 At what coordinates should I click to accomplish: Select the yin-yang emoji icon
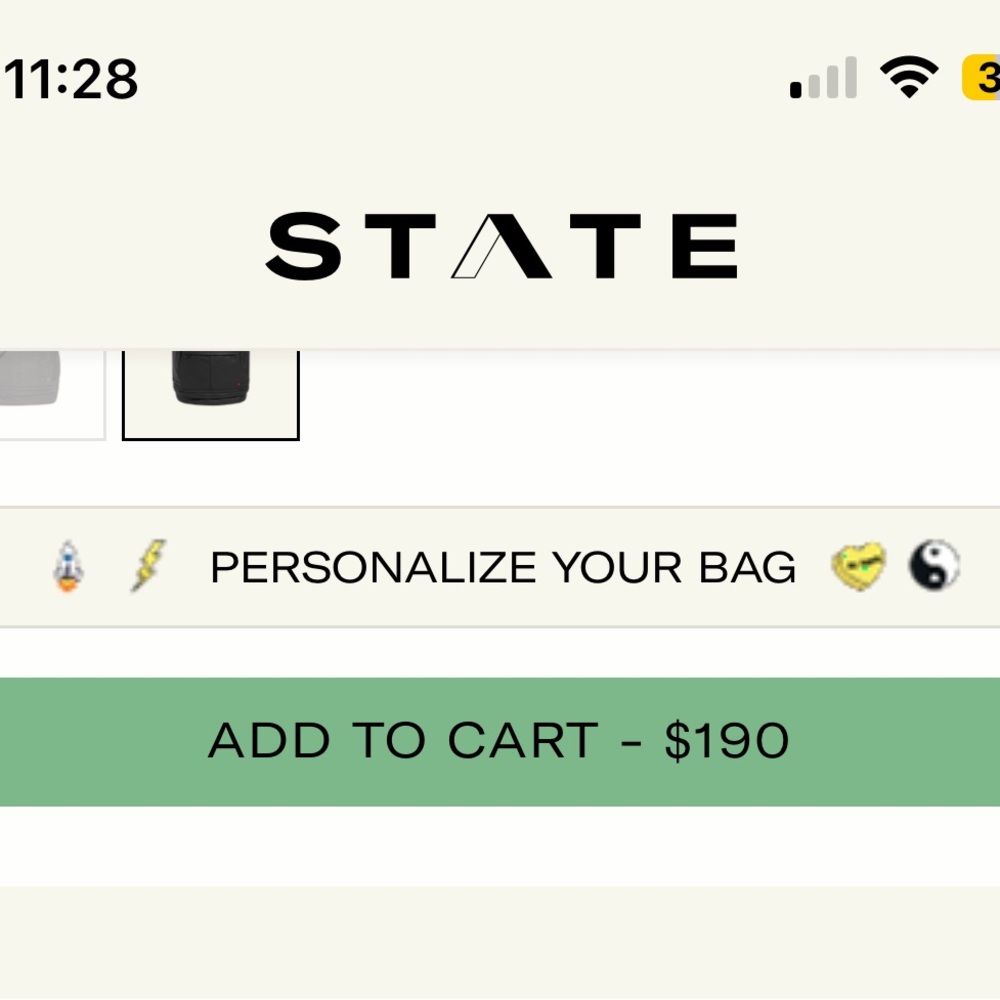tap(936, 566)
